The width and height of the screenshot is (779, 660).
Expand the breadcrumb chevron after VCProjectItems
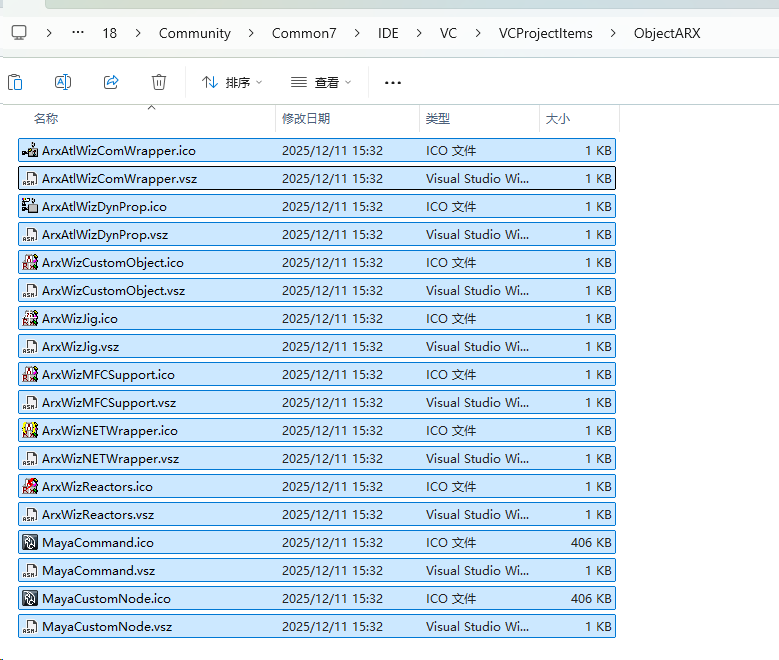(613, 33)
